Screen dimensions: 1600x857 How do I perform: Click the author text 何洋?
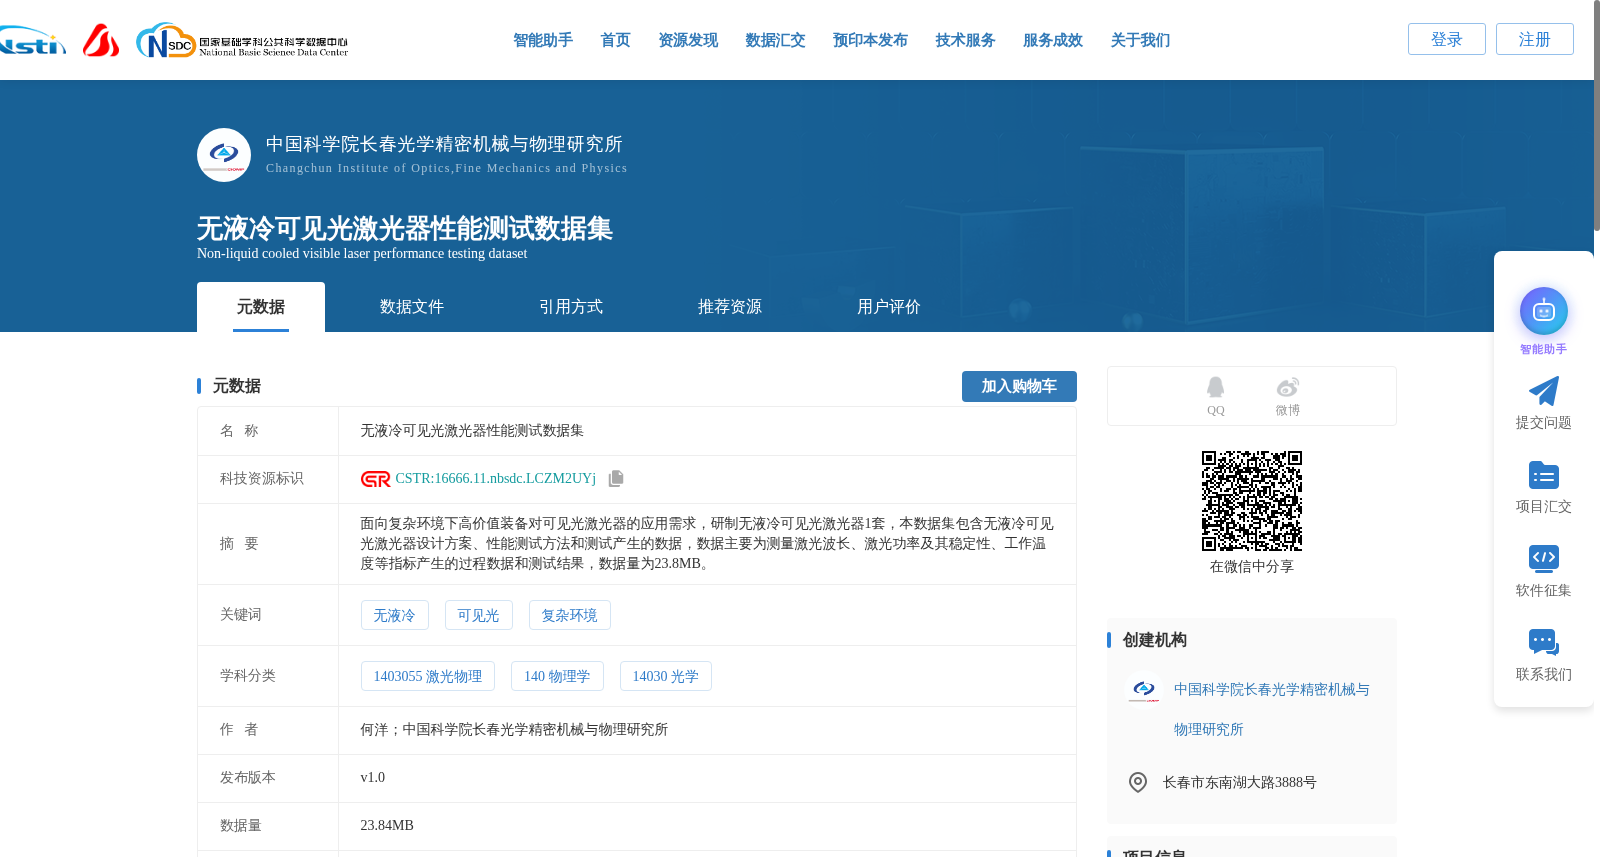pyautogui.click(x=374, y=730)
